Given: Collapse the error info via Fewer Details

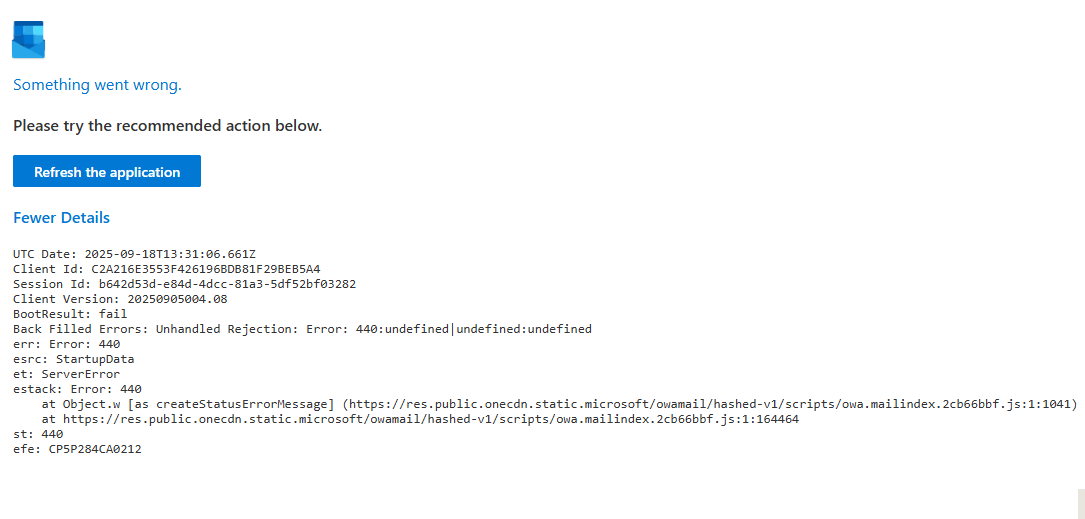Looking at the screenshot, I should (62, 217).
